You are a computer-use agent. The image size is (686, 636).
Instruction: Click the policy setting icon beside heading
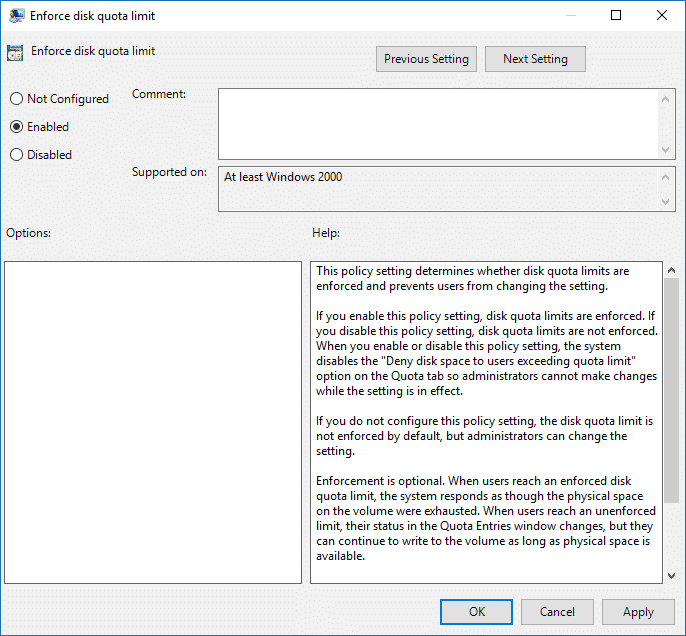tap(15, 52)
